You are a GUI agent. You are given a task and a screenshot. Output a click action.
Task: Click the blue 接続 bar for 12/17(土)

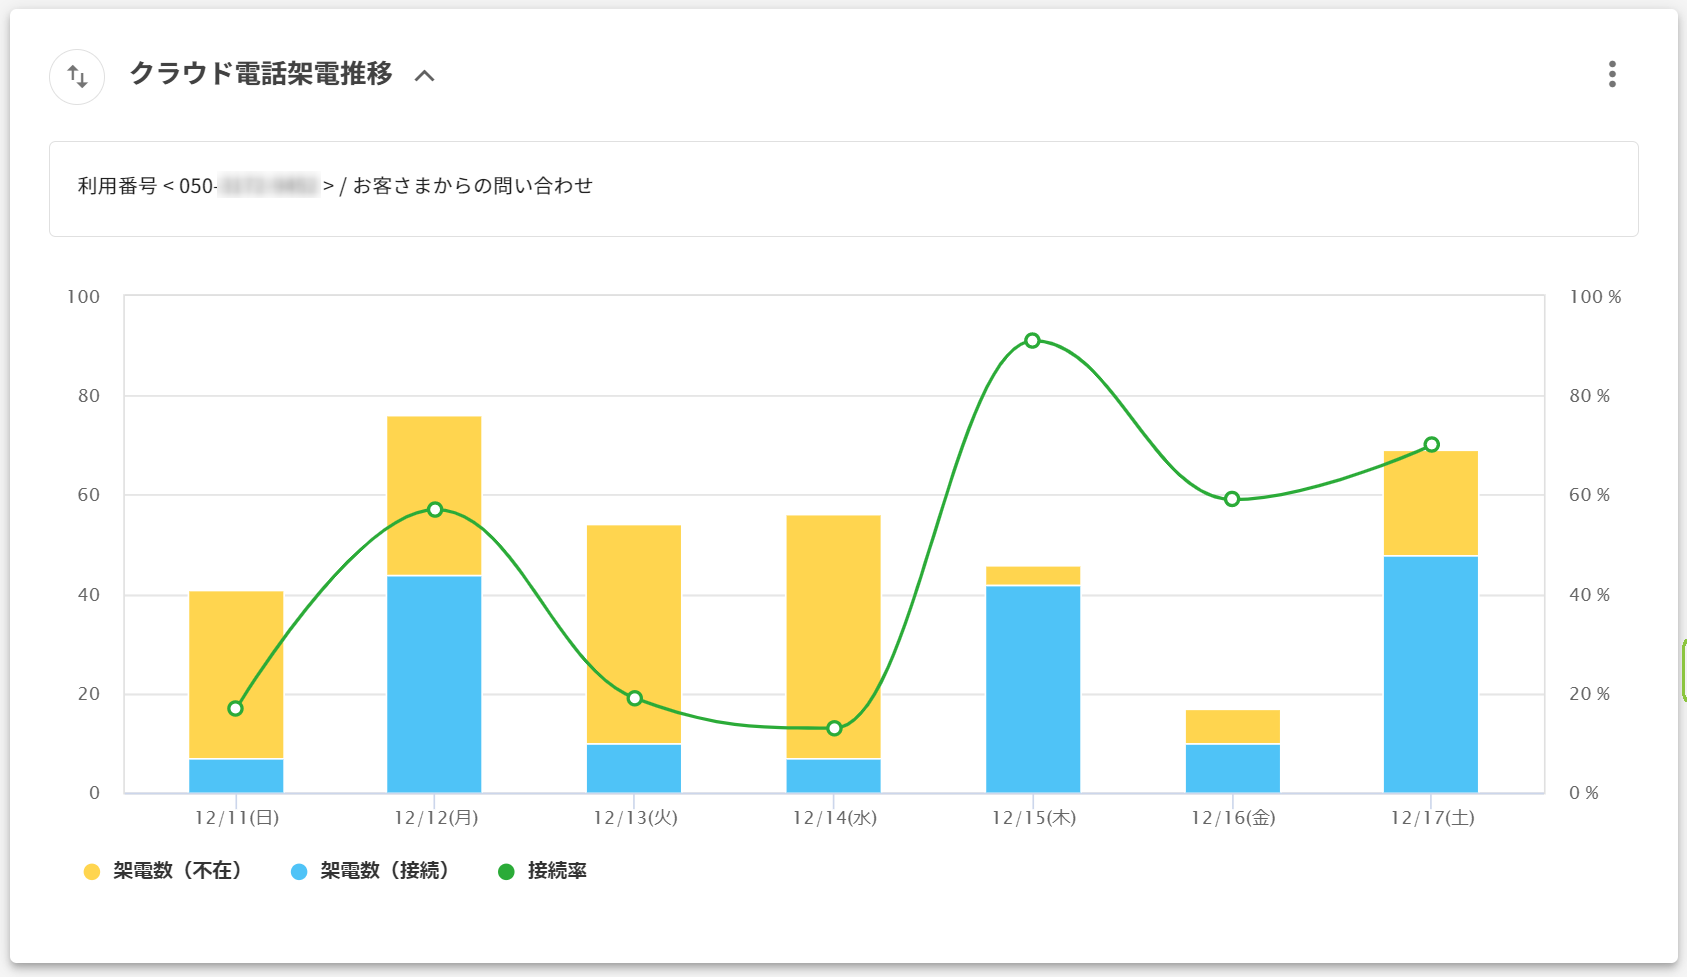[x=1431, y=675]
